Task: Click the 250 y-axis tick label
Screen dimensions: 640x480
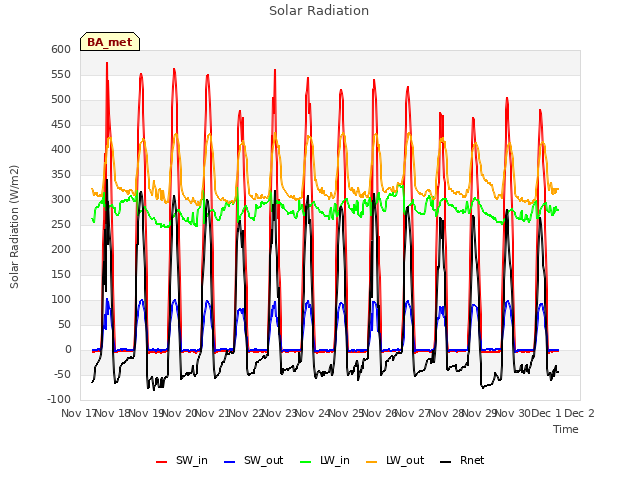Action: [x=61, y=224]
